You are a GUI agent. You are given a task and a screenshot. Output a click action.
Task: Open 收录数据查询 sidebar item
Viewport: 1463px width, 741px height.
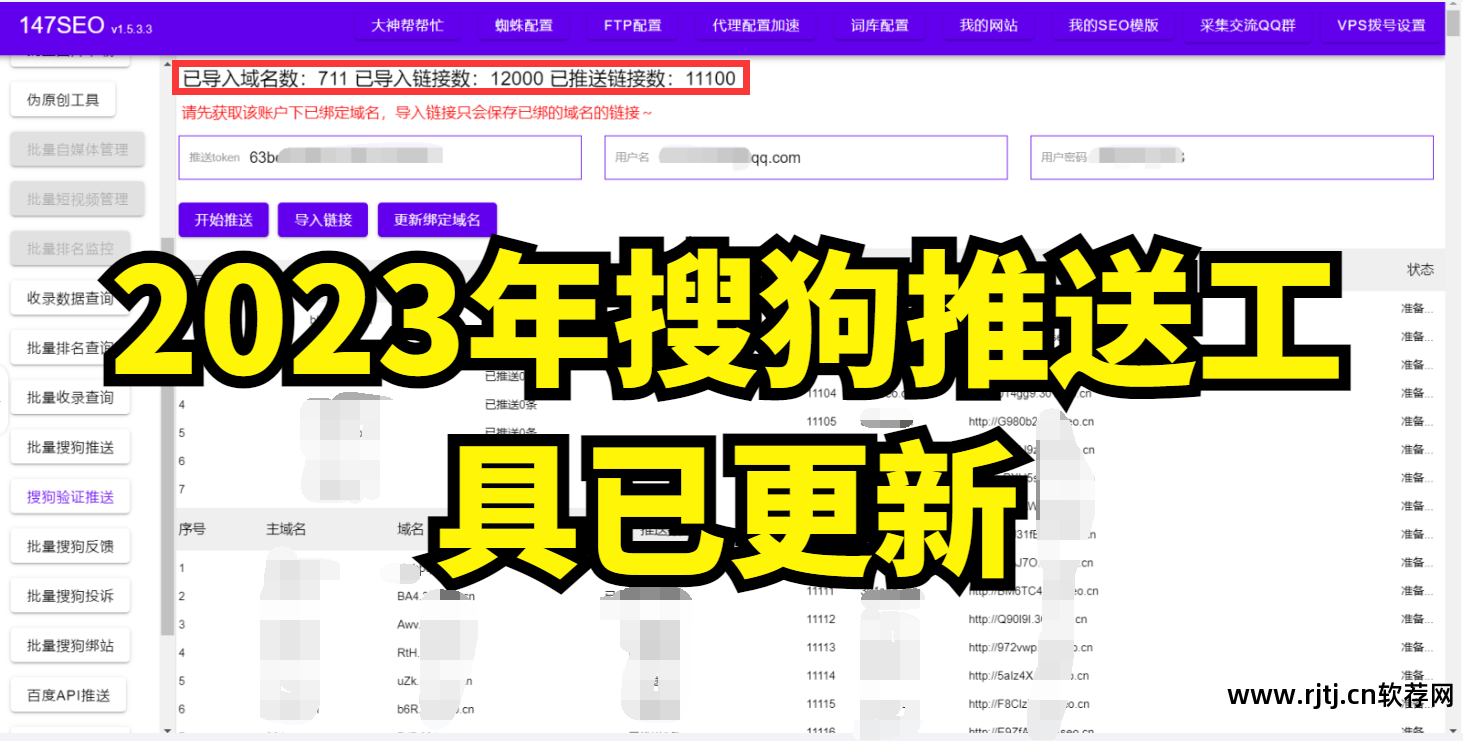70,298
